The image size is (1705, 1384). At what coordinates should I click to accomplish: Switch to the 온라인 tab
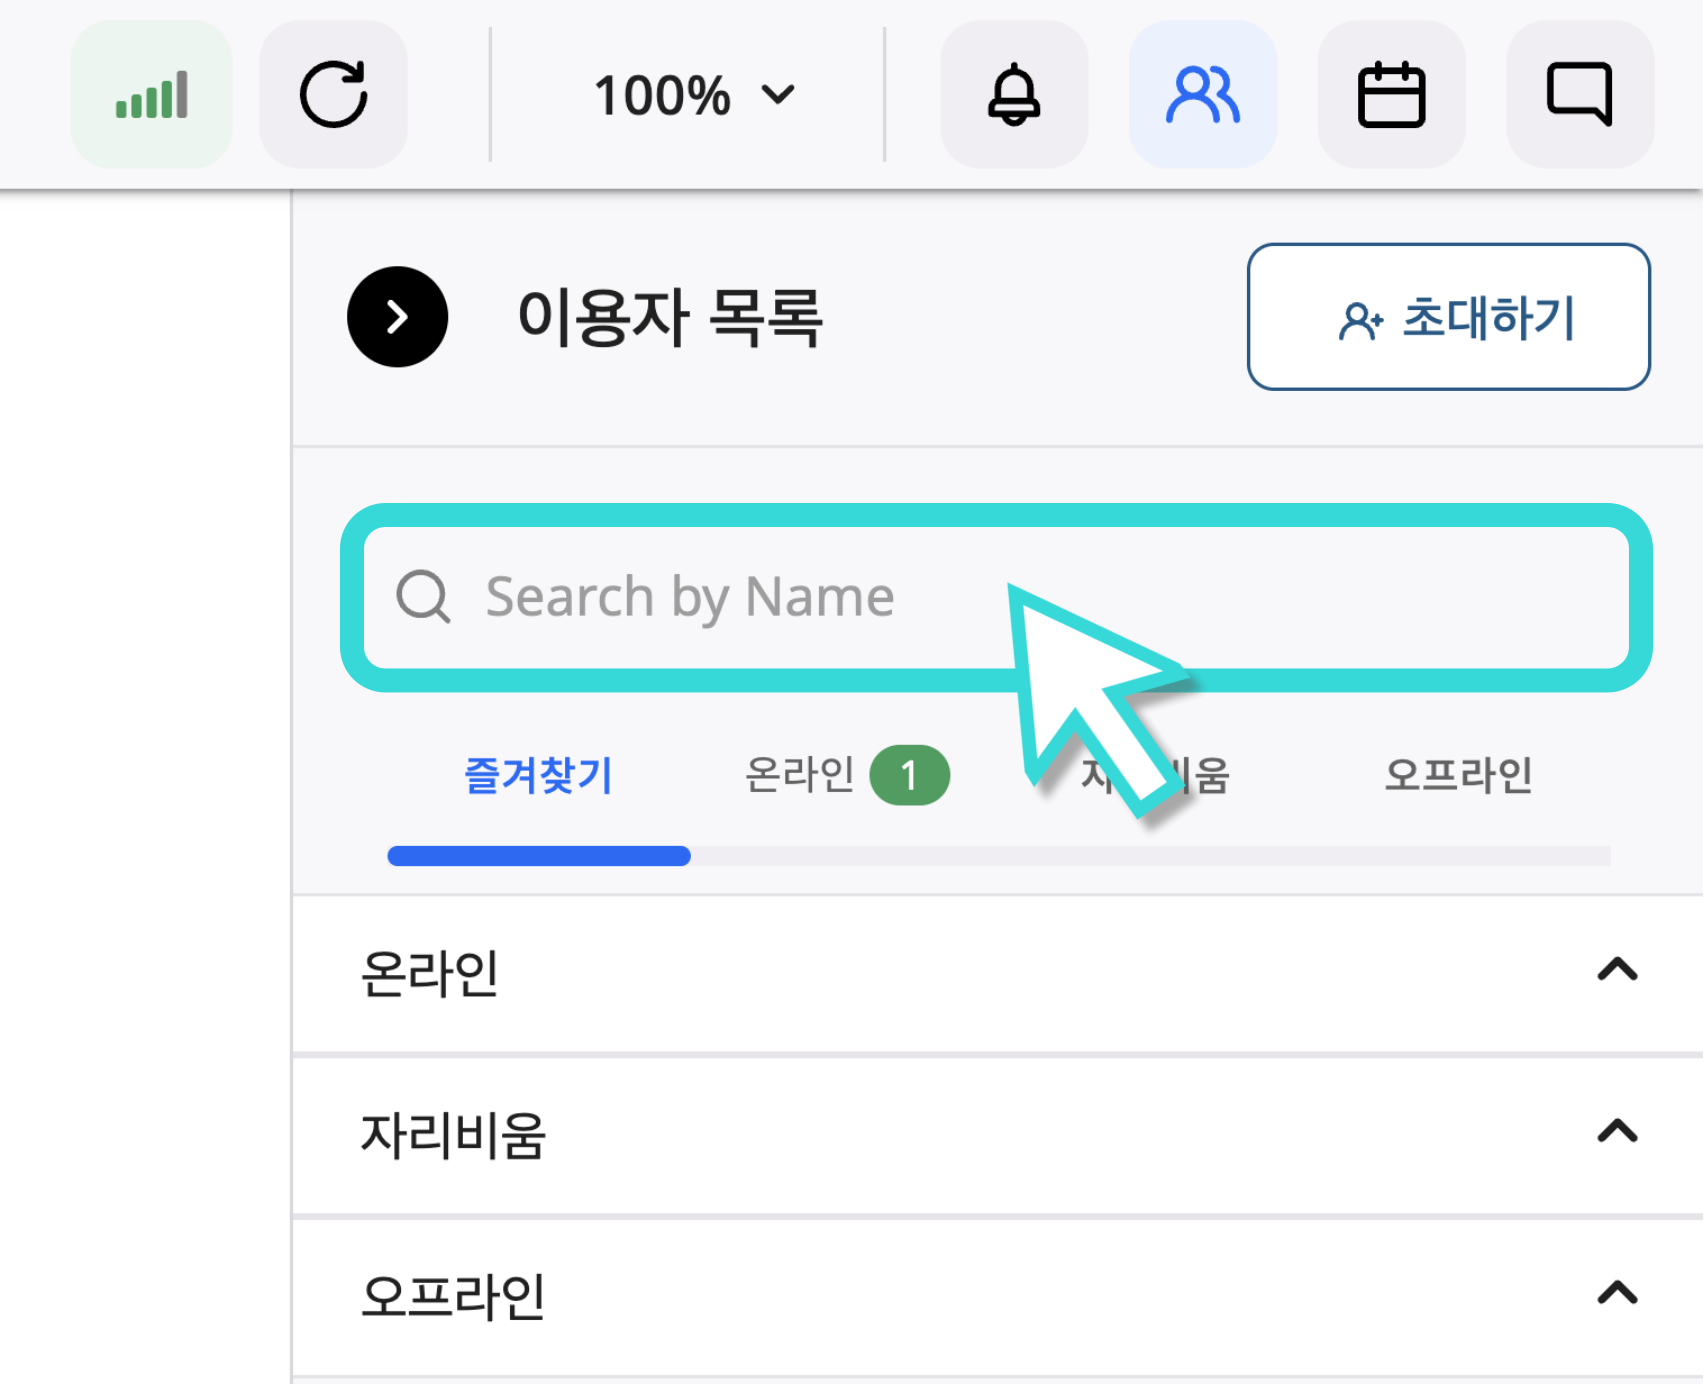point(800,775)
